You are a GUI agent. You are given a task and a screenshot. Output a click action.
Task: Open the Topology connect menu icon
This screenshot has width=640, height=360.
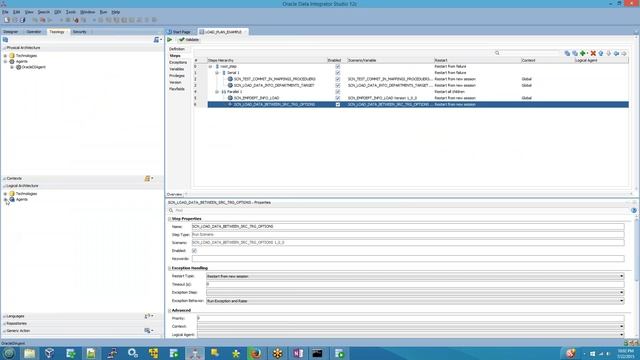coord(157,40)
